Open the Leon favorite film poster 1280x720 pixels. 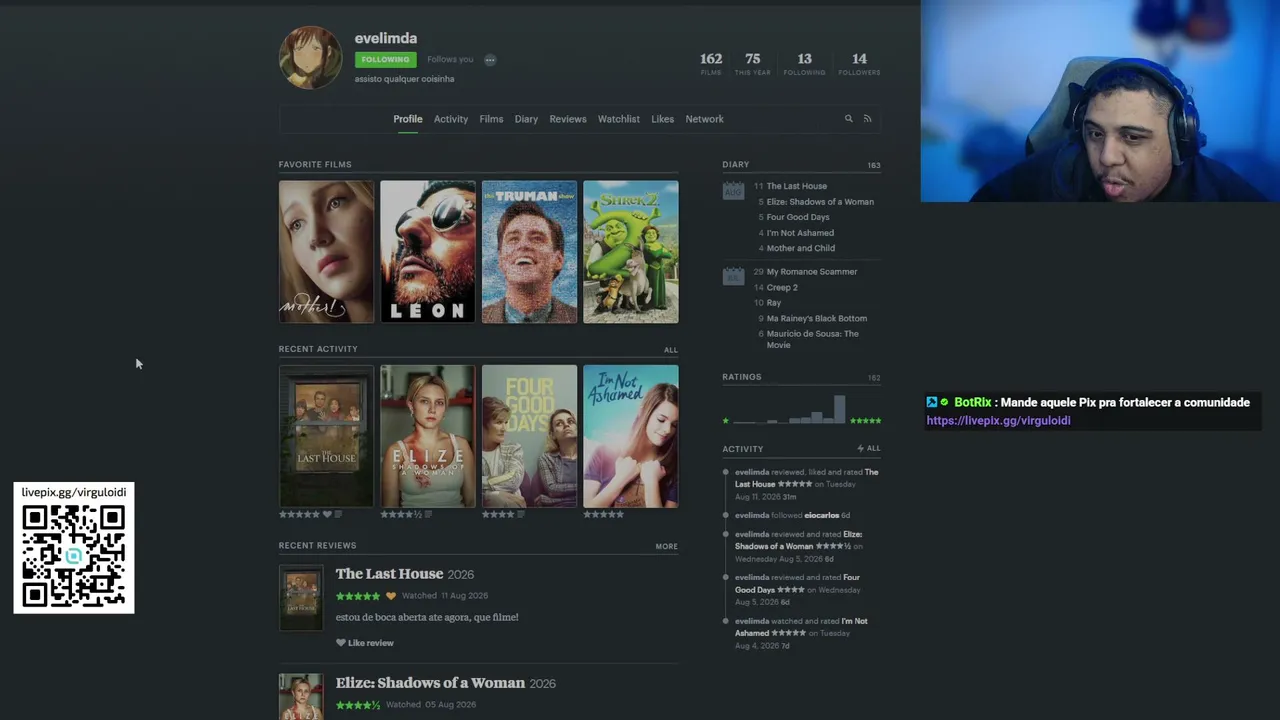pos(428,252)
